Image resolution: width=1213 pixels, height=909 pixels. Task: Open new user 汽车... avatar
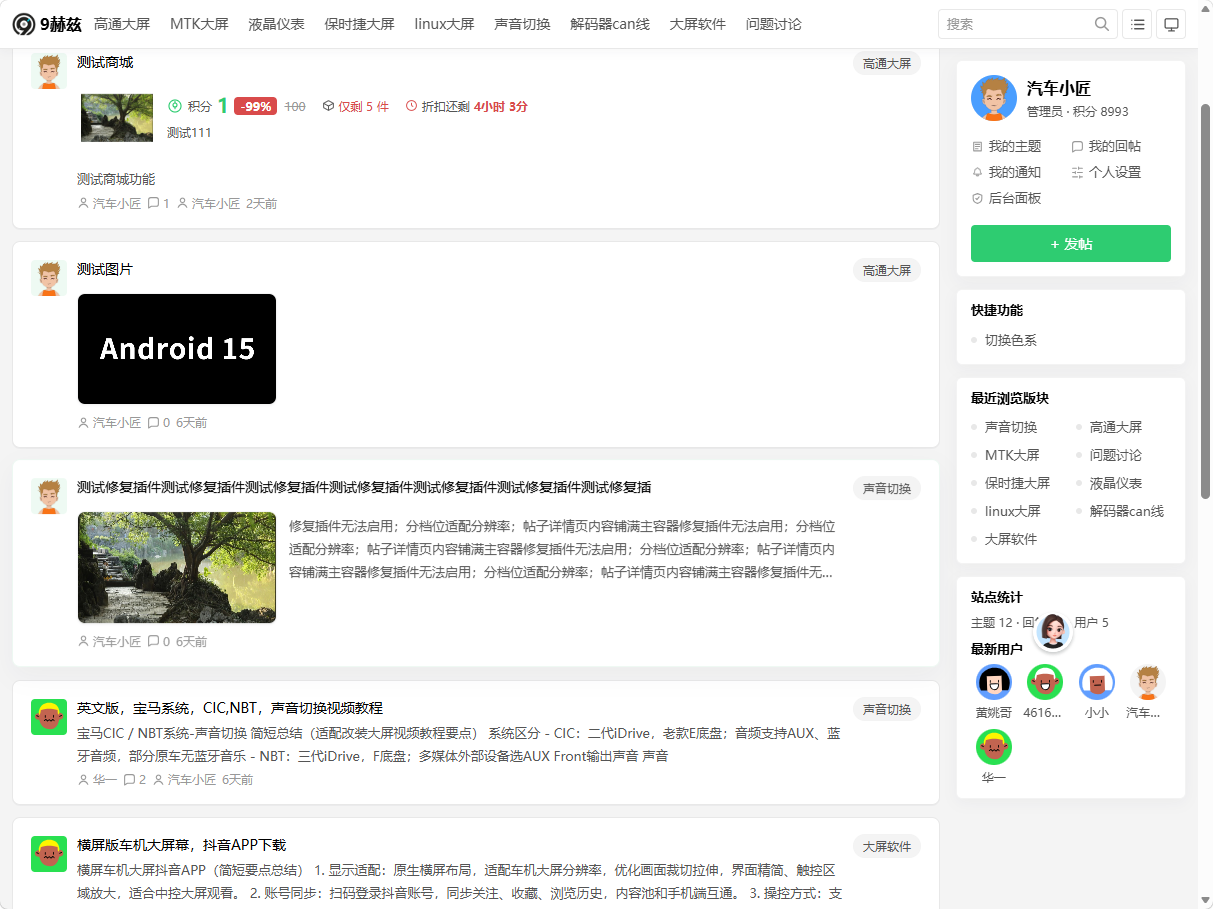[1148, 682]
